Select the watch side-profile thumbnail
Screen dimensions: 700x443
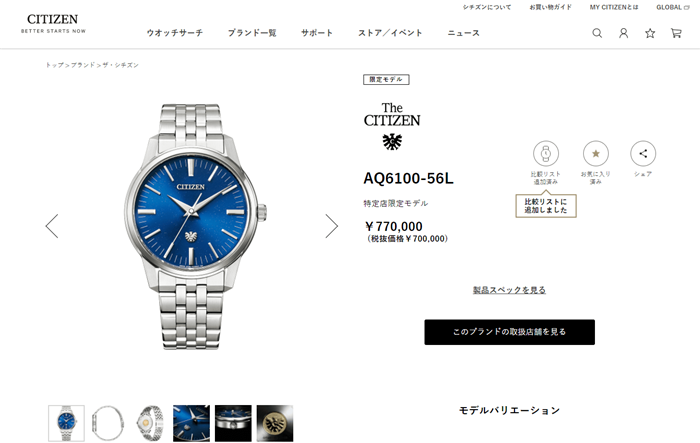point(108,423)
